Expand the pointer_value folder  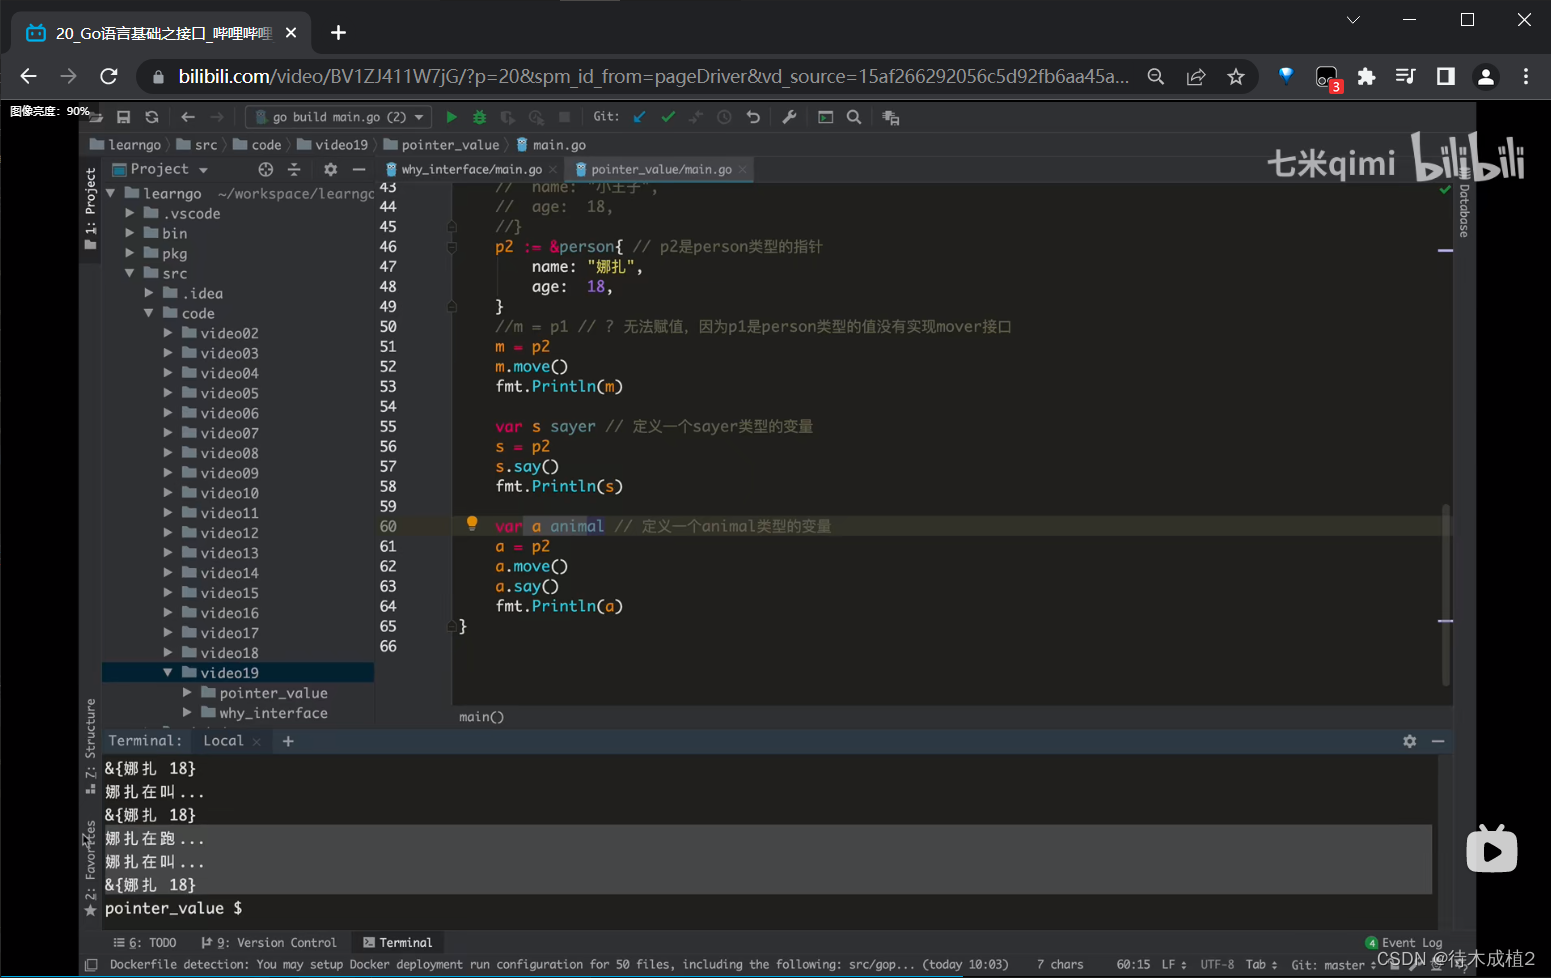pyautogui.click(x=187, y=693)
